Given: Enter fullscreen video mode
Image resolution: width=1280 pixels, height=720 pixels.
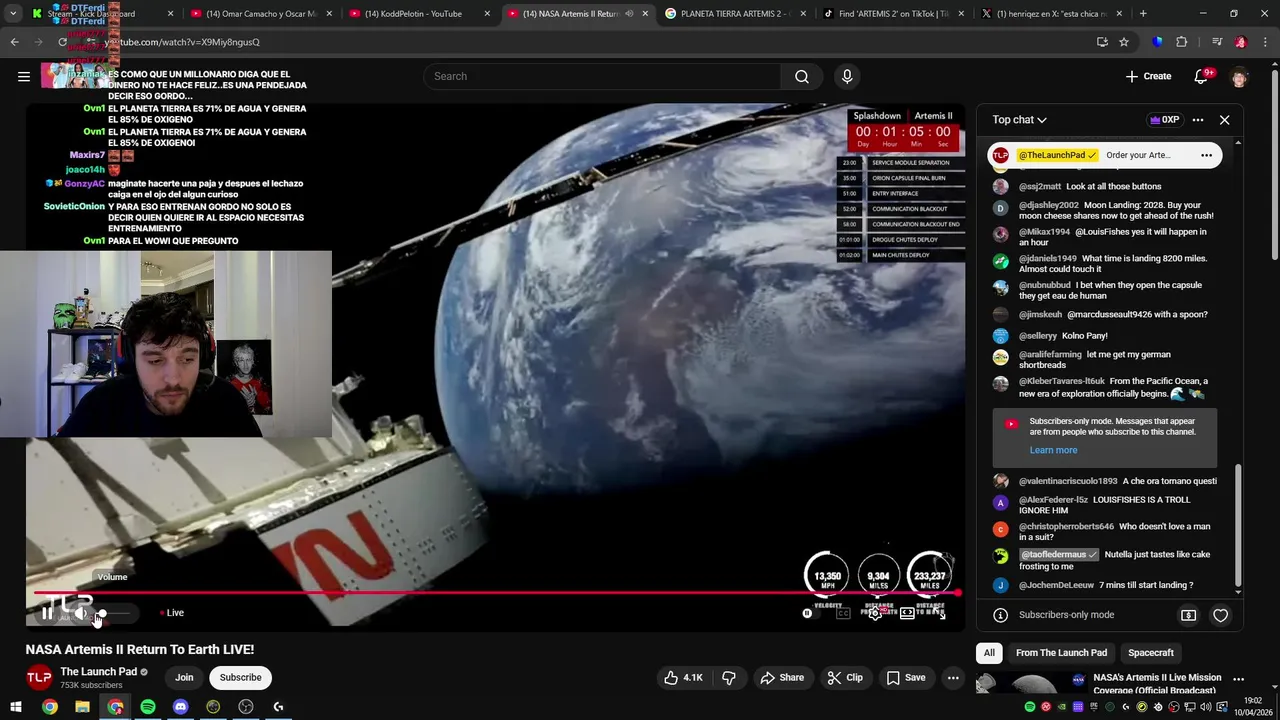Looking at the screenshot, I should (940, 613).
